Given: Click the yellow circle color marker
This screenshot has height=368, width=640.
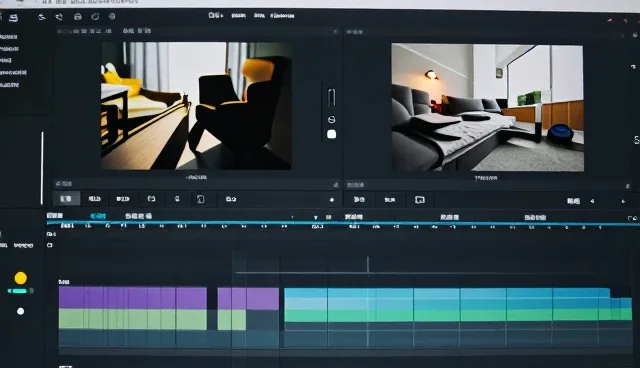Looking at the screenshot, I should [x=20, y=278].
